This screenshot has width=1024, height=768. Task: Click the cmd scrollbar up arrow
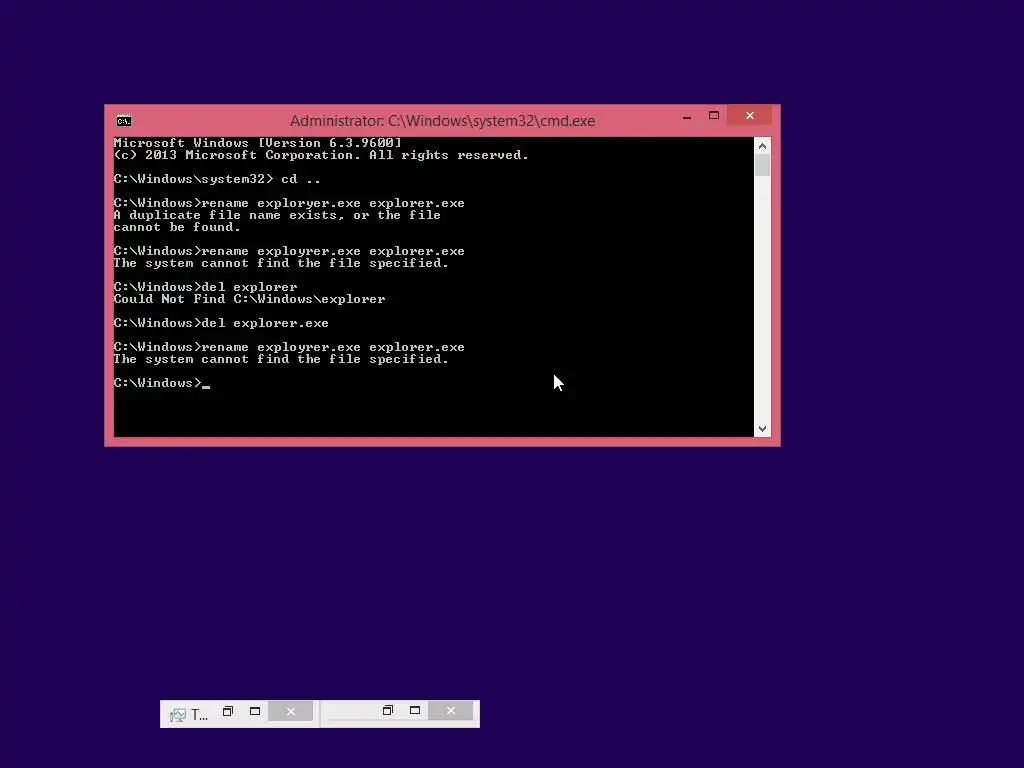[x=762, y=146]
